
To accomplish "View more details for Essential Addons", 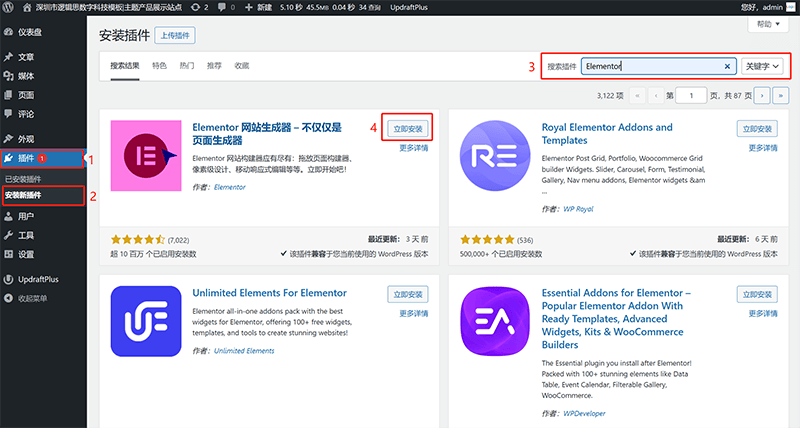I will [763, 313].
